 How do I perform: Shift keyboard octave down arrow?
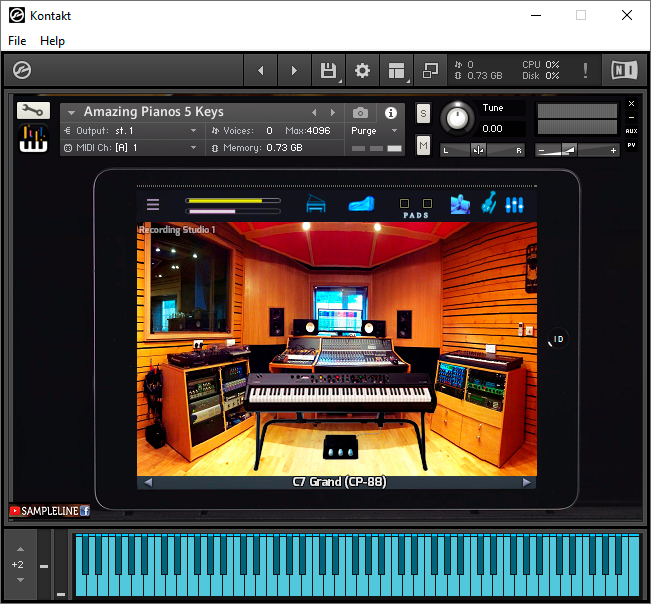20,580
